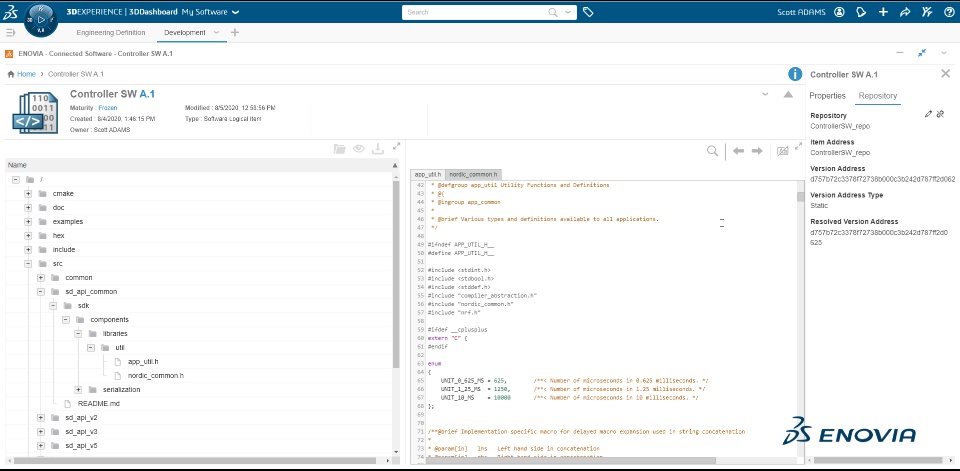
Task: Toggle the left side menu icon
Action: point(10,32)
